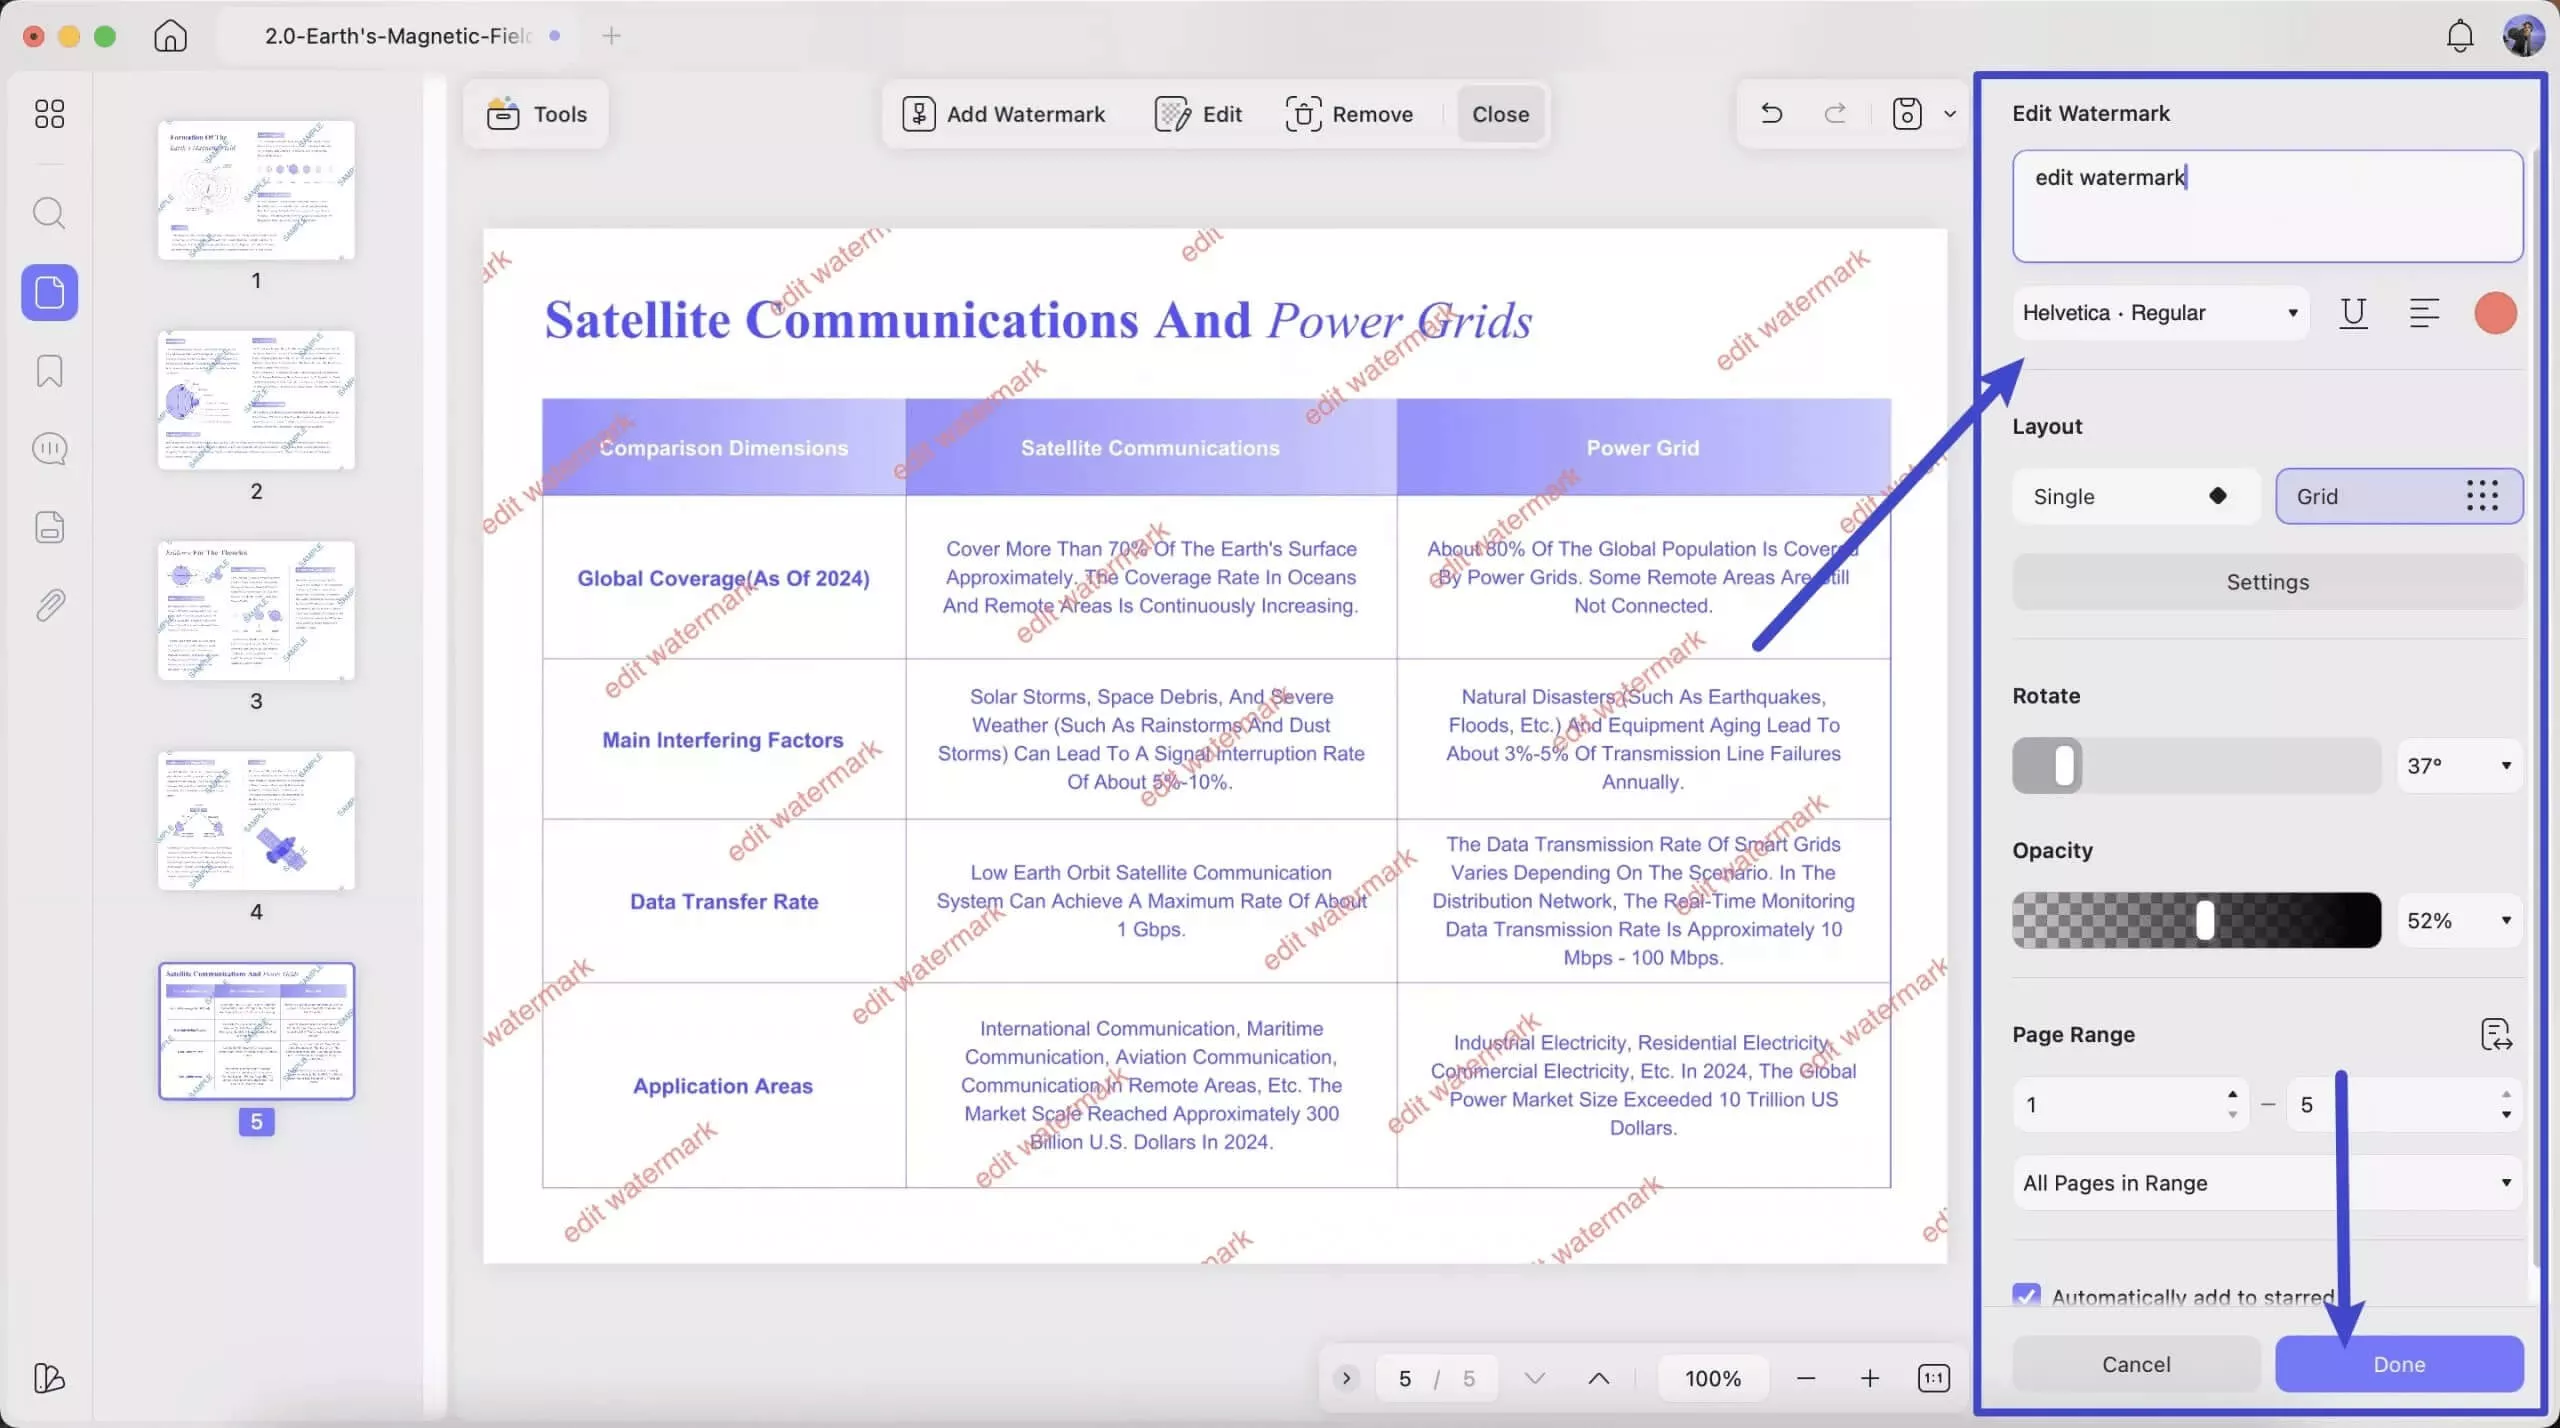
Task: Click Remove in the watermark toolbar
Action: point(1348,114)
